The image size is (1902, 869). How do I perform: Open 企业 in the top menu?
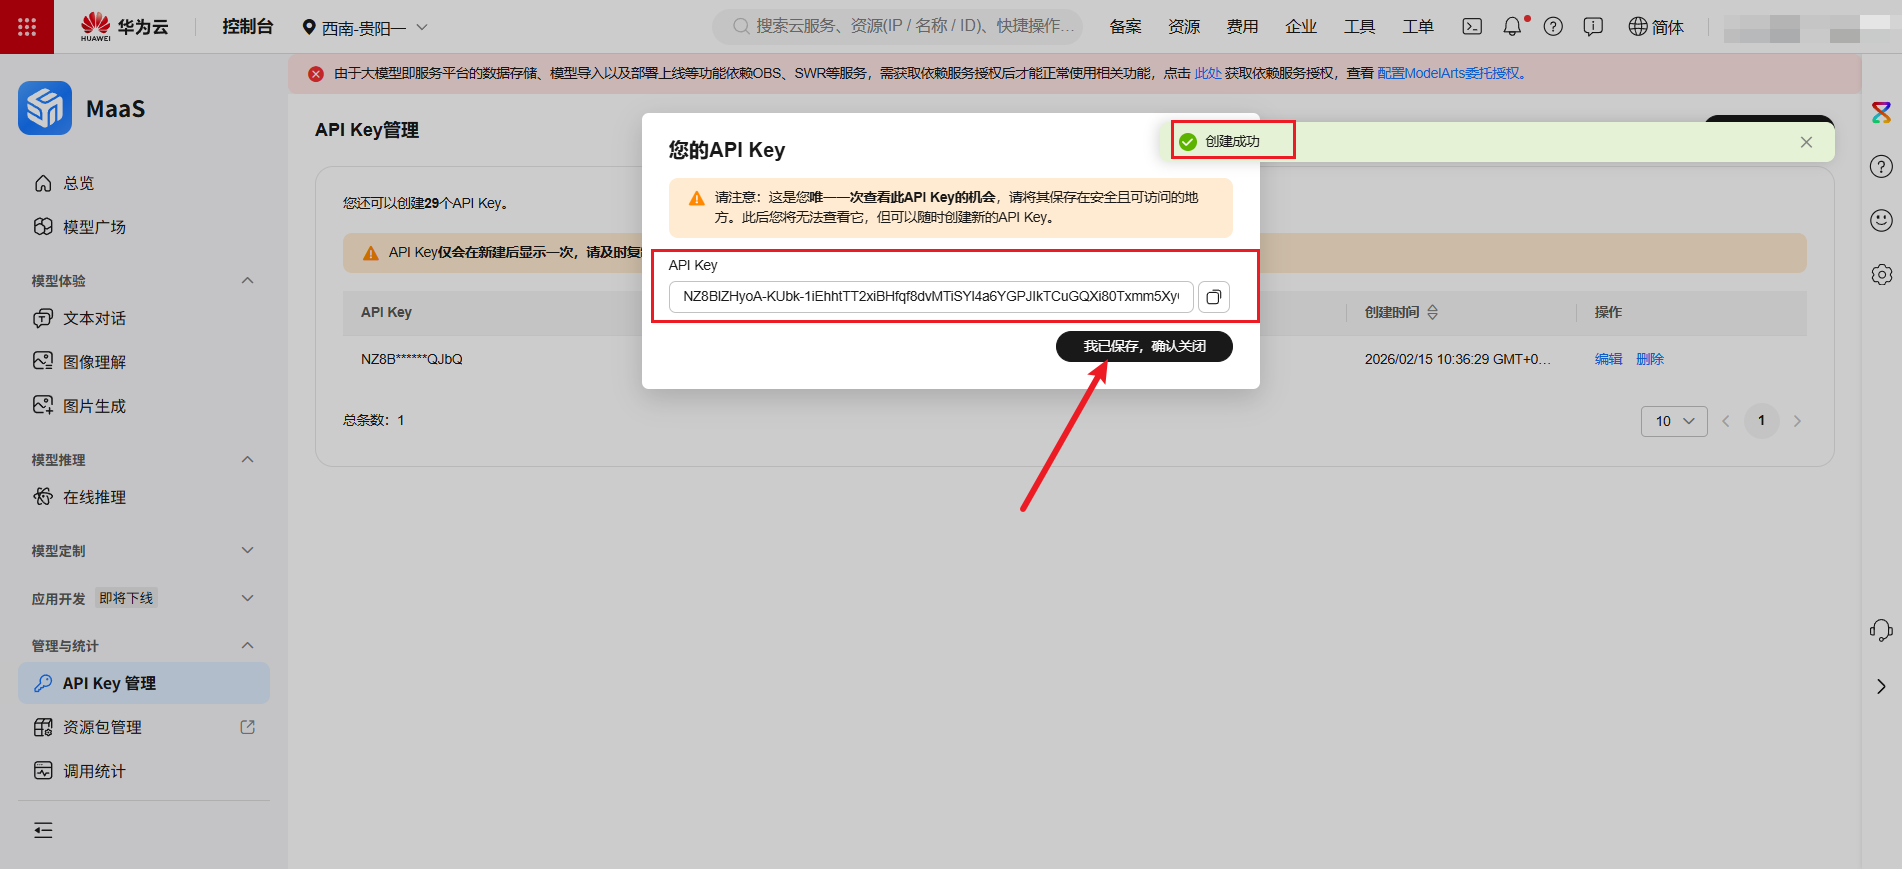click(1301, 27)
